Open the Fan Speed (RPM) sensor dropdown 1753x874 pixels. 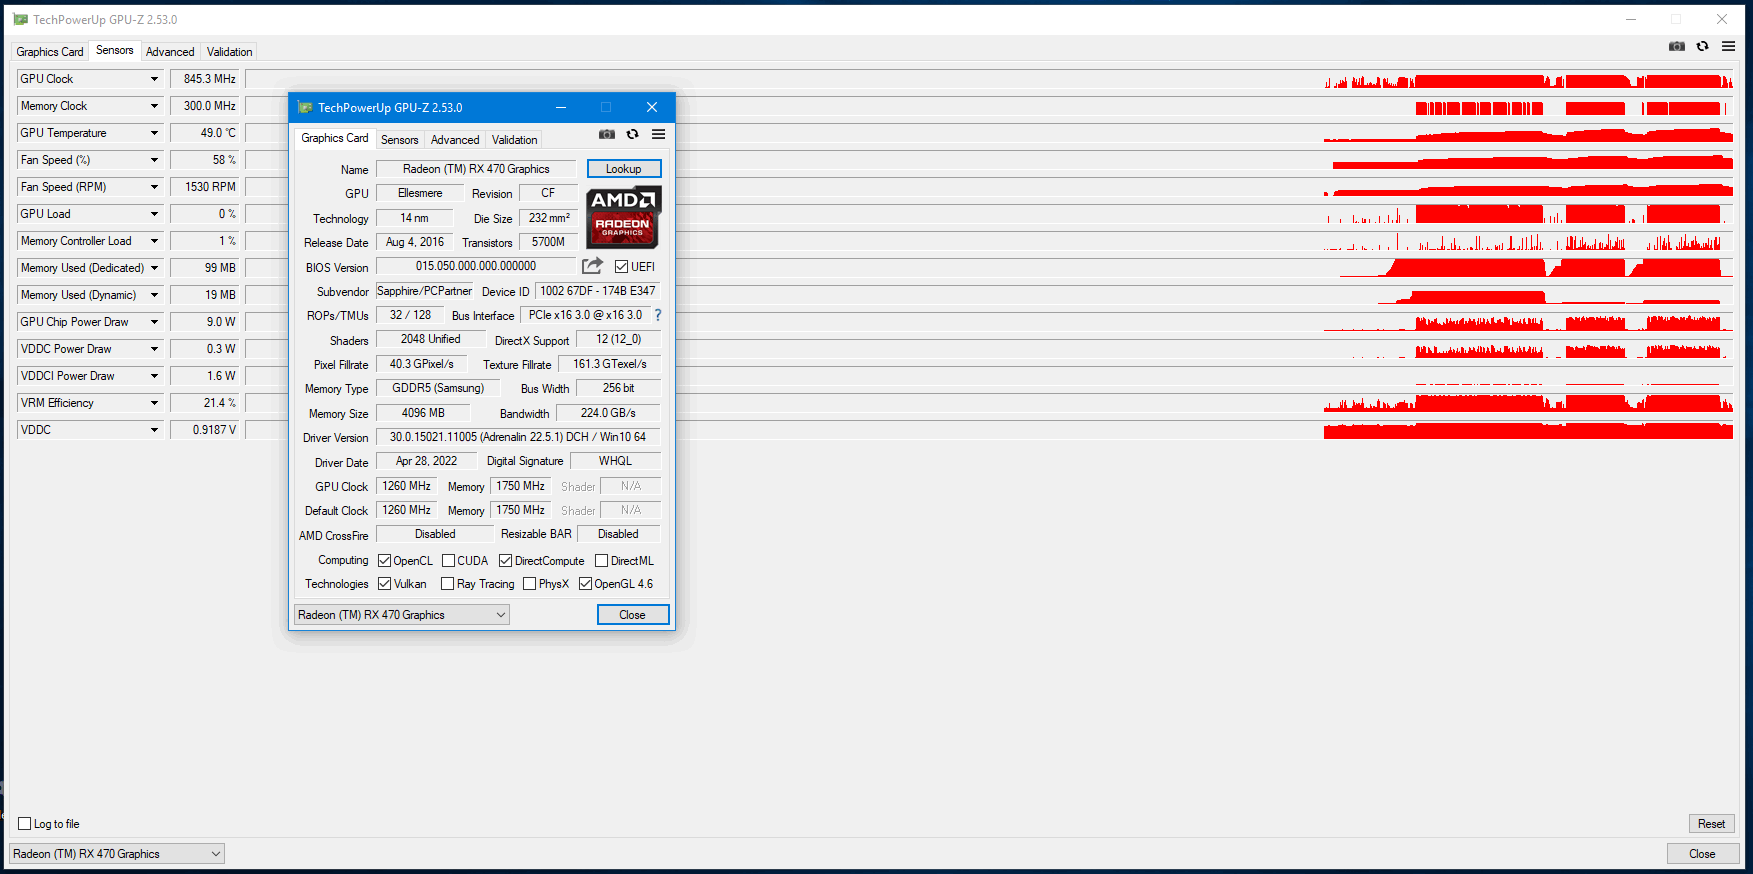click(154, 187)
